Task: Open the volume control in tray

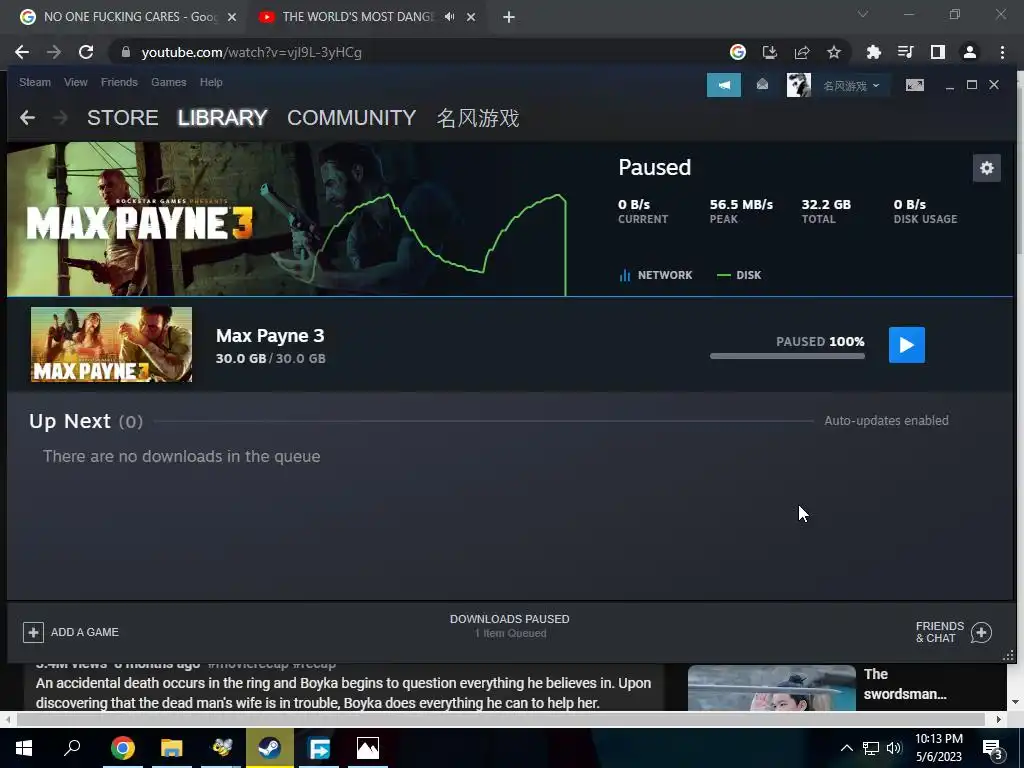Action: 894,748
